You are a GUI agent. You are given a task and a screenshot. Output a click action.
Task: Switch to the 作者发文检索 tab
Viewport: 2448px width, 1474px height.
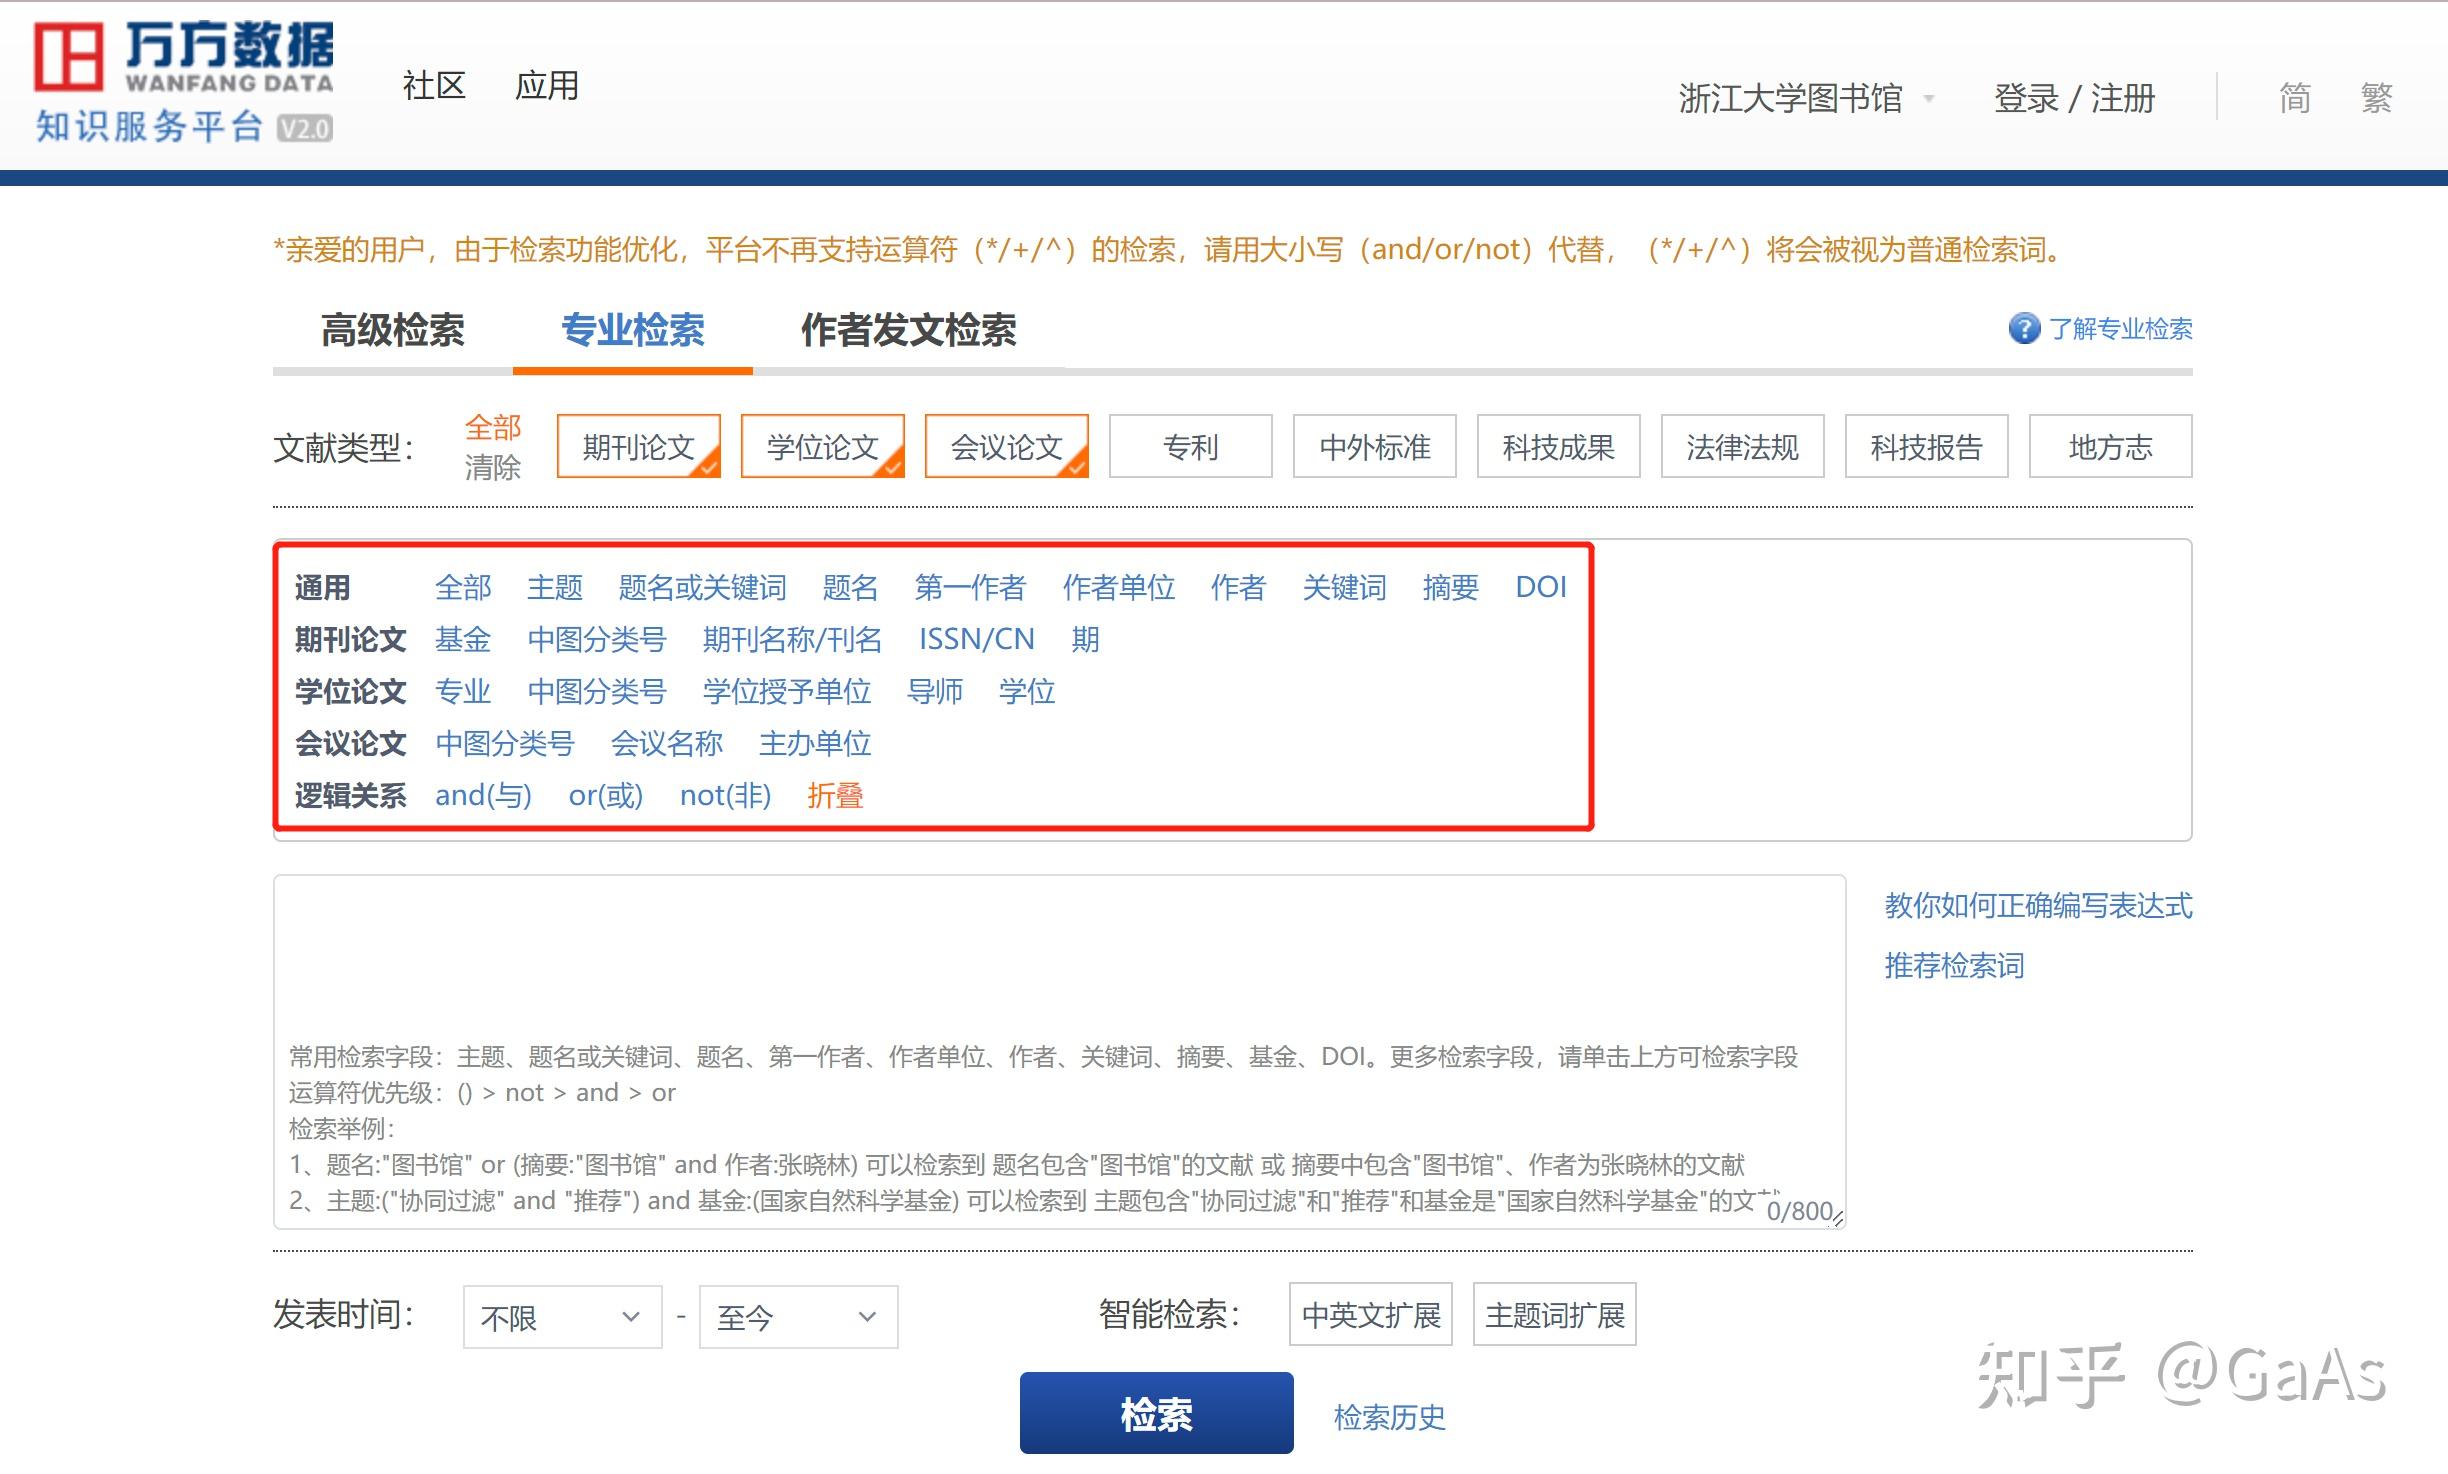(x=910, y=332)
